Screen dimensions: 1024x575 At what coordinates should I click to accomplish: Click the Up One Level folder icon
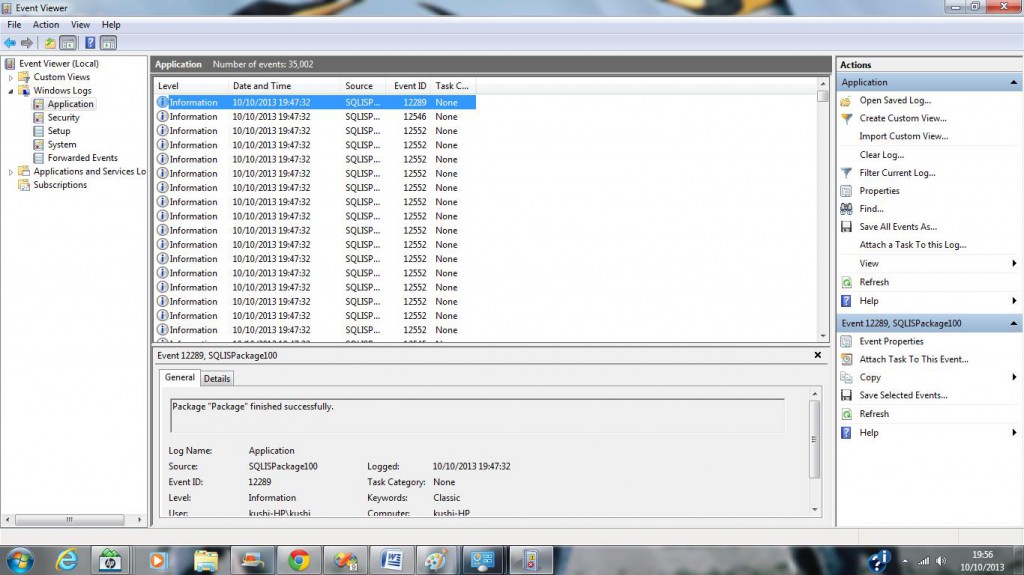coord(50,43)
